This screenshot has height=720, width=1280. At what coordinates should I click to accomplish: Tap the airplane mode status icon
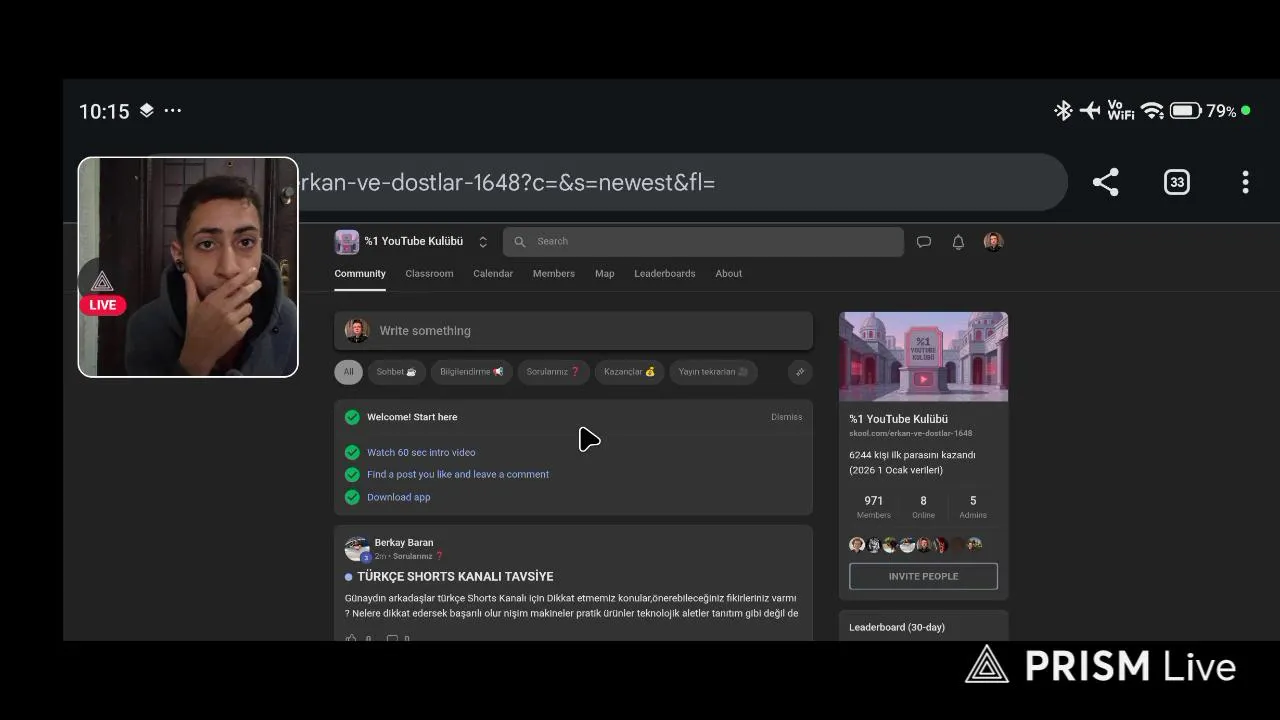1090,110
